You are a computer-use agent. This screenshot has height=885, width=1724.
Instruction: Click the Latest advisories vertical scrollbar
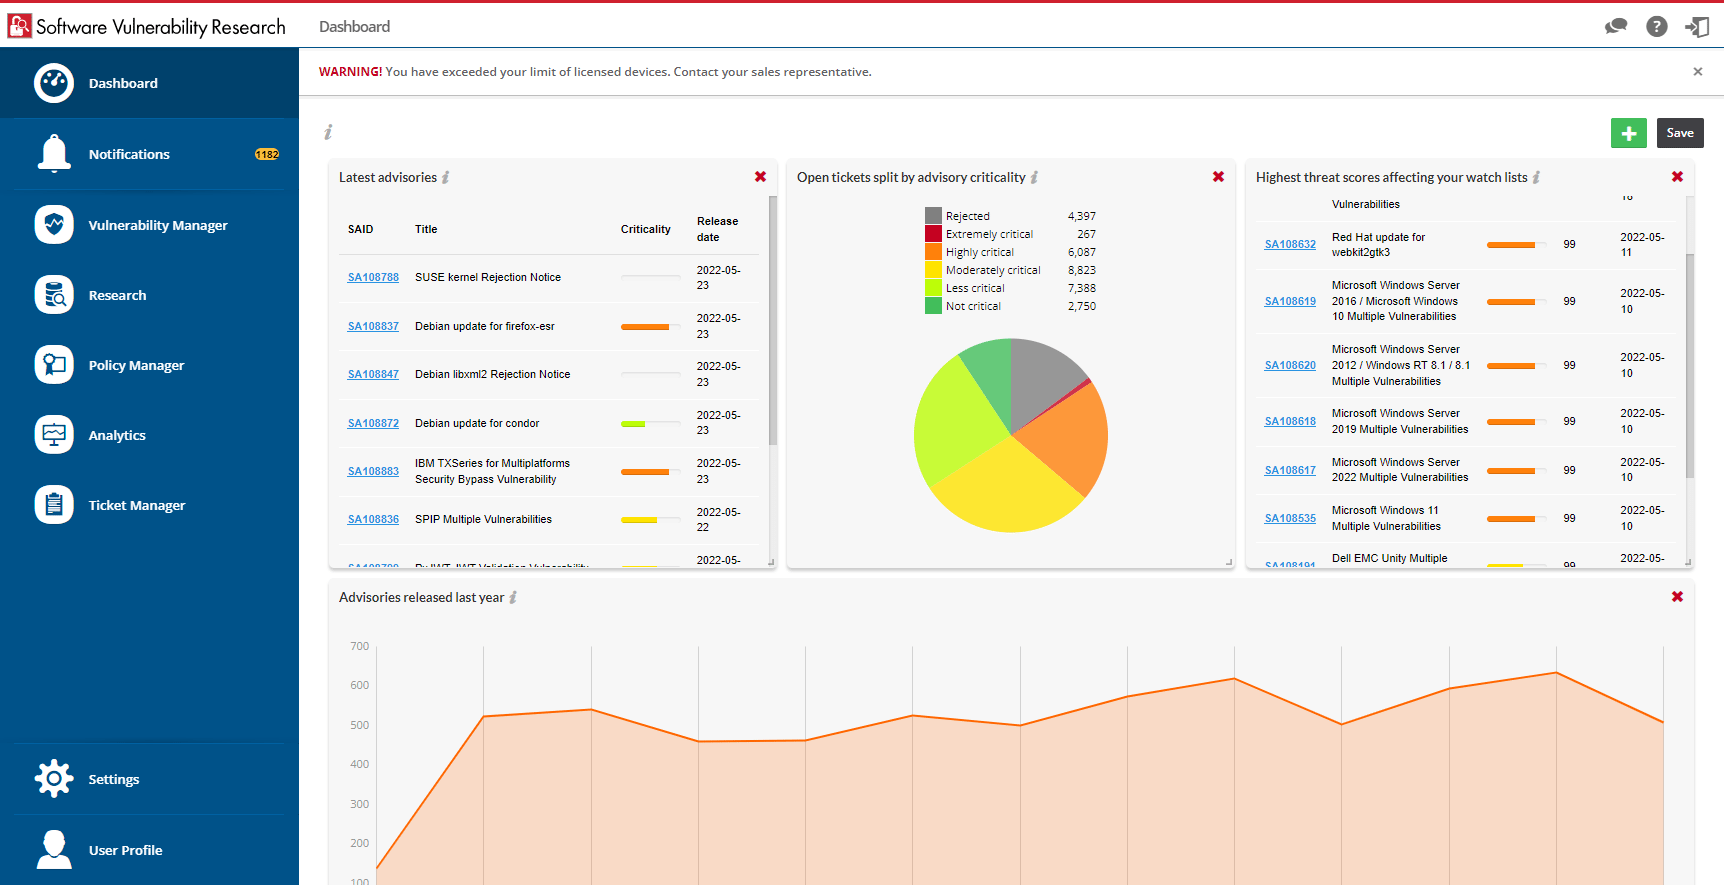pyautogui.click(x=773, y=320)
